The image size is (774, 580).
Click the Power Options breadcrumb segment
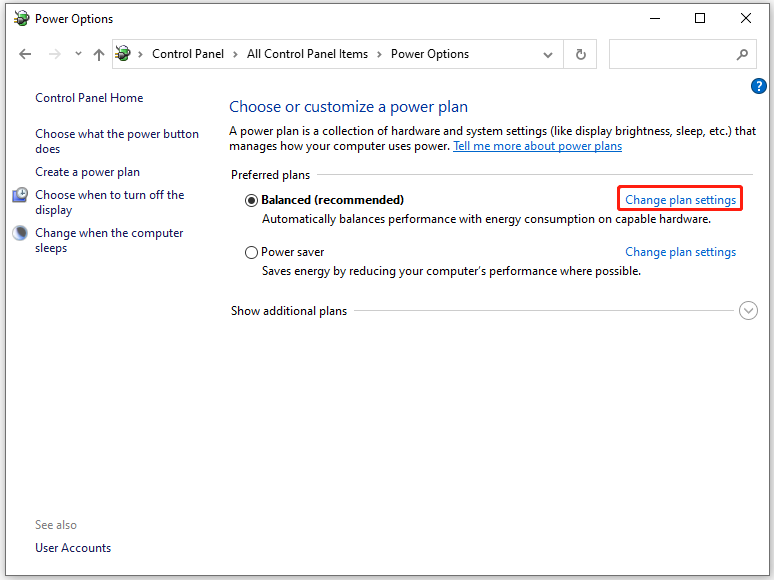click(x=430, y=54)
